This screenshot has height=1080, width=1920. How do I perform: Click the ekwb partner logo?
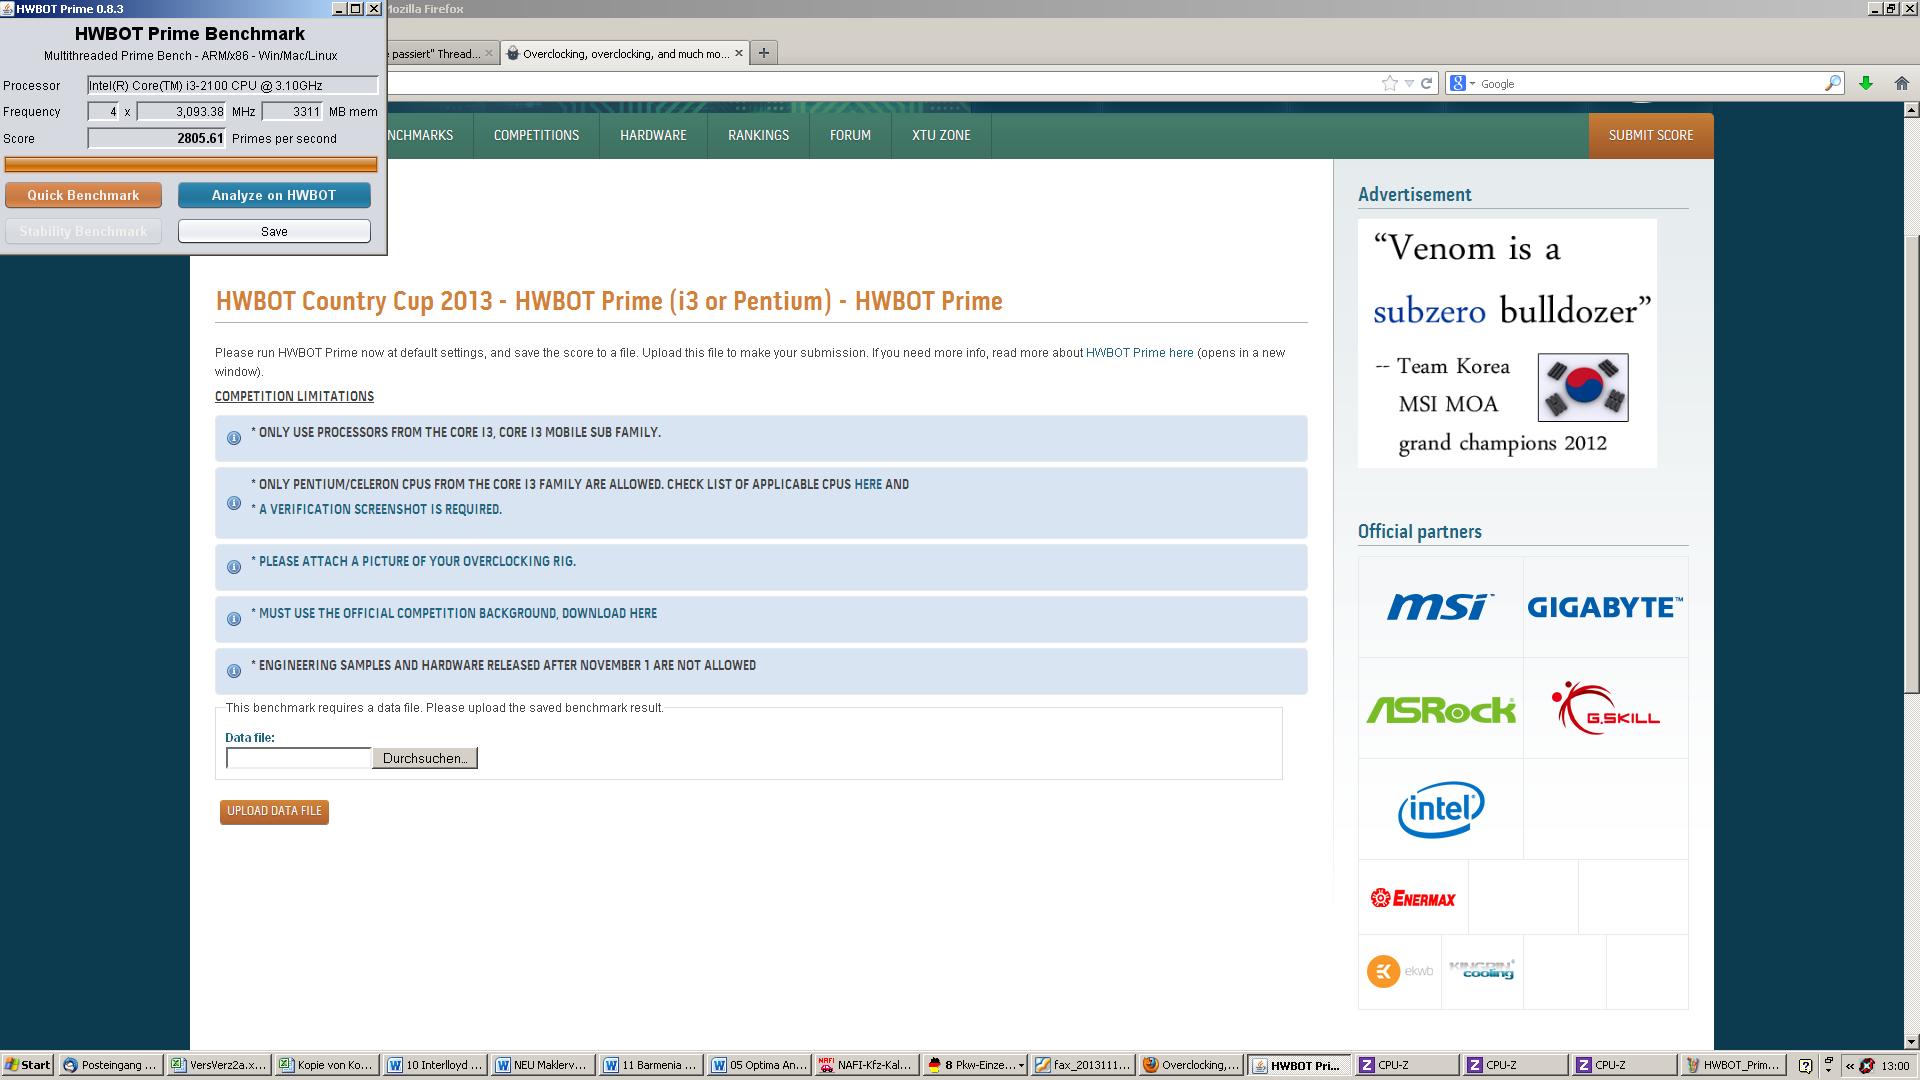point(1399,971)
